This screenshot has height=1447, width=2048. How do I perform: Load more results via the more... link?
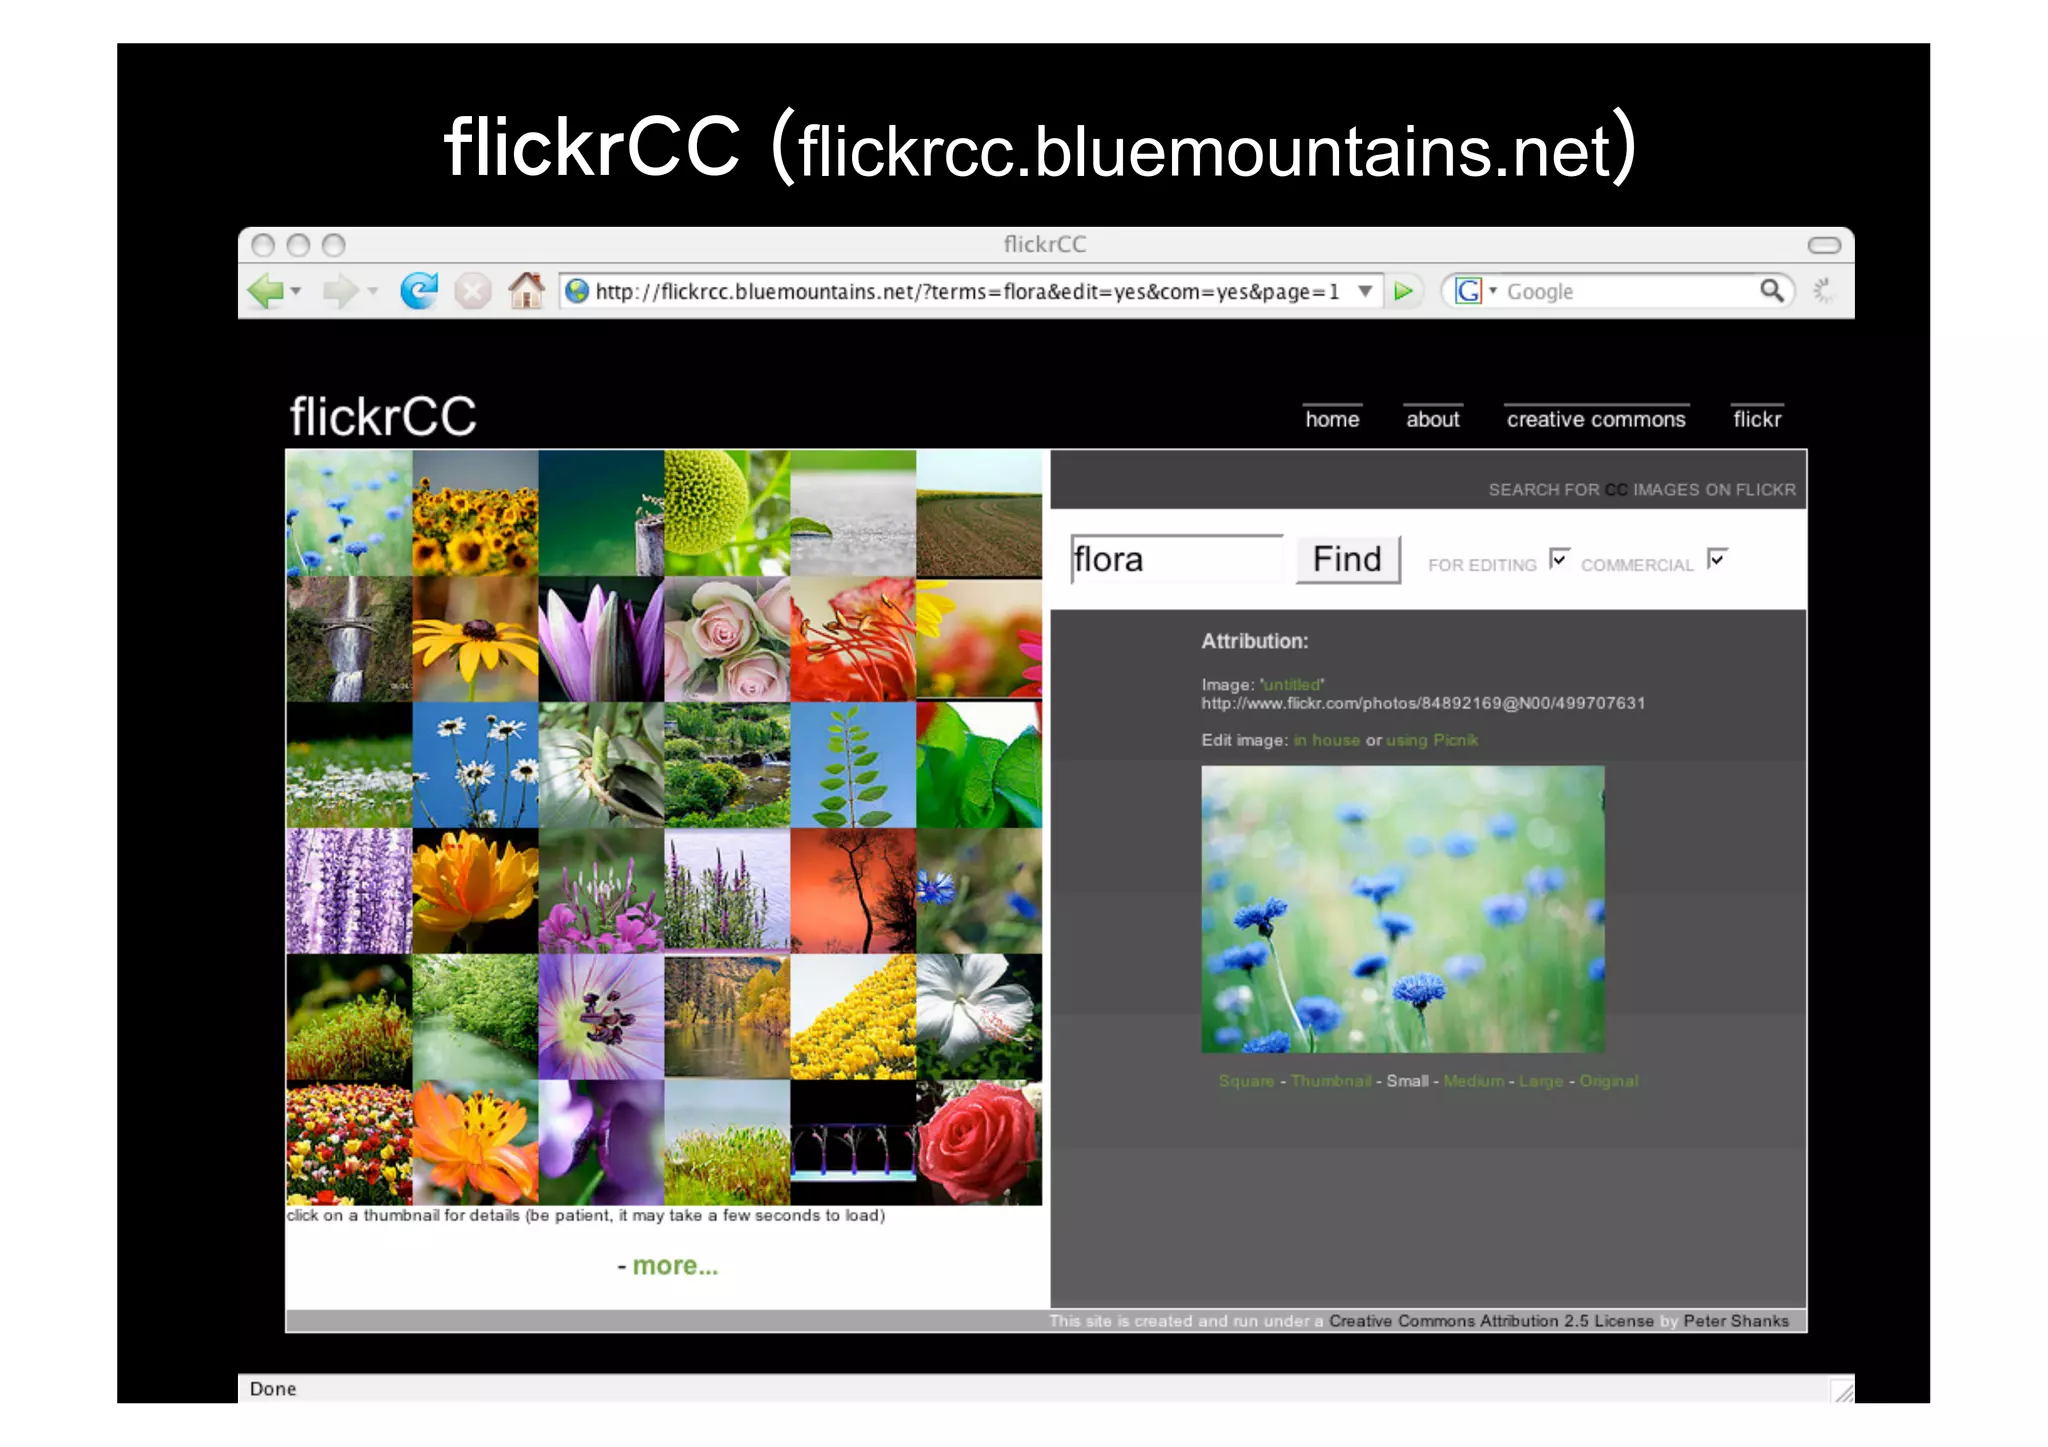click(x=675, y=1266)
